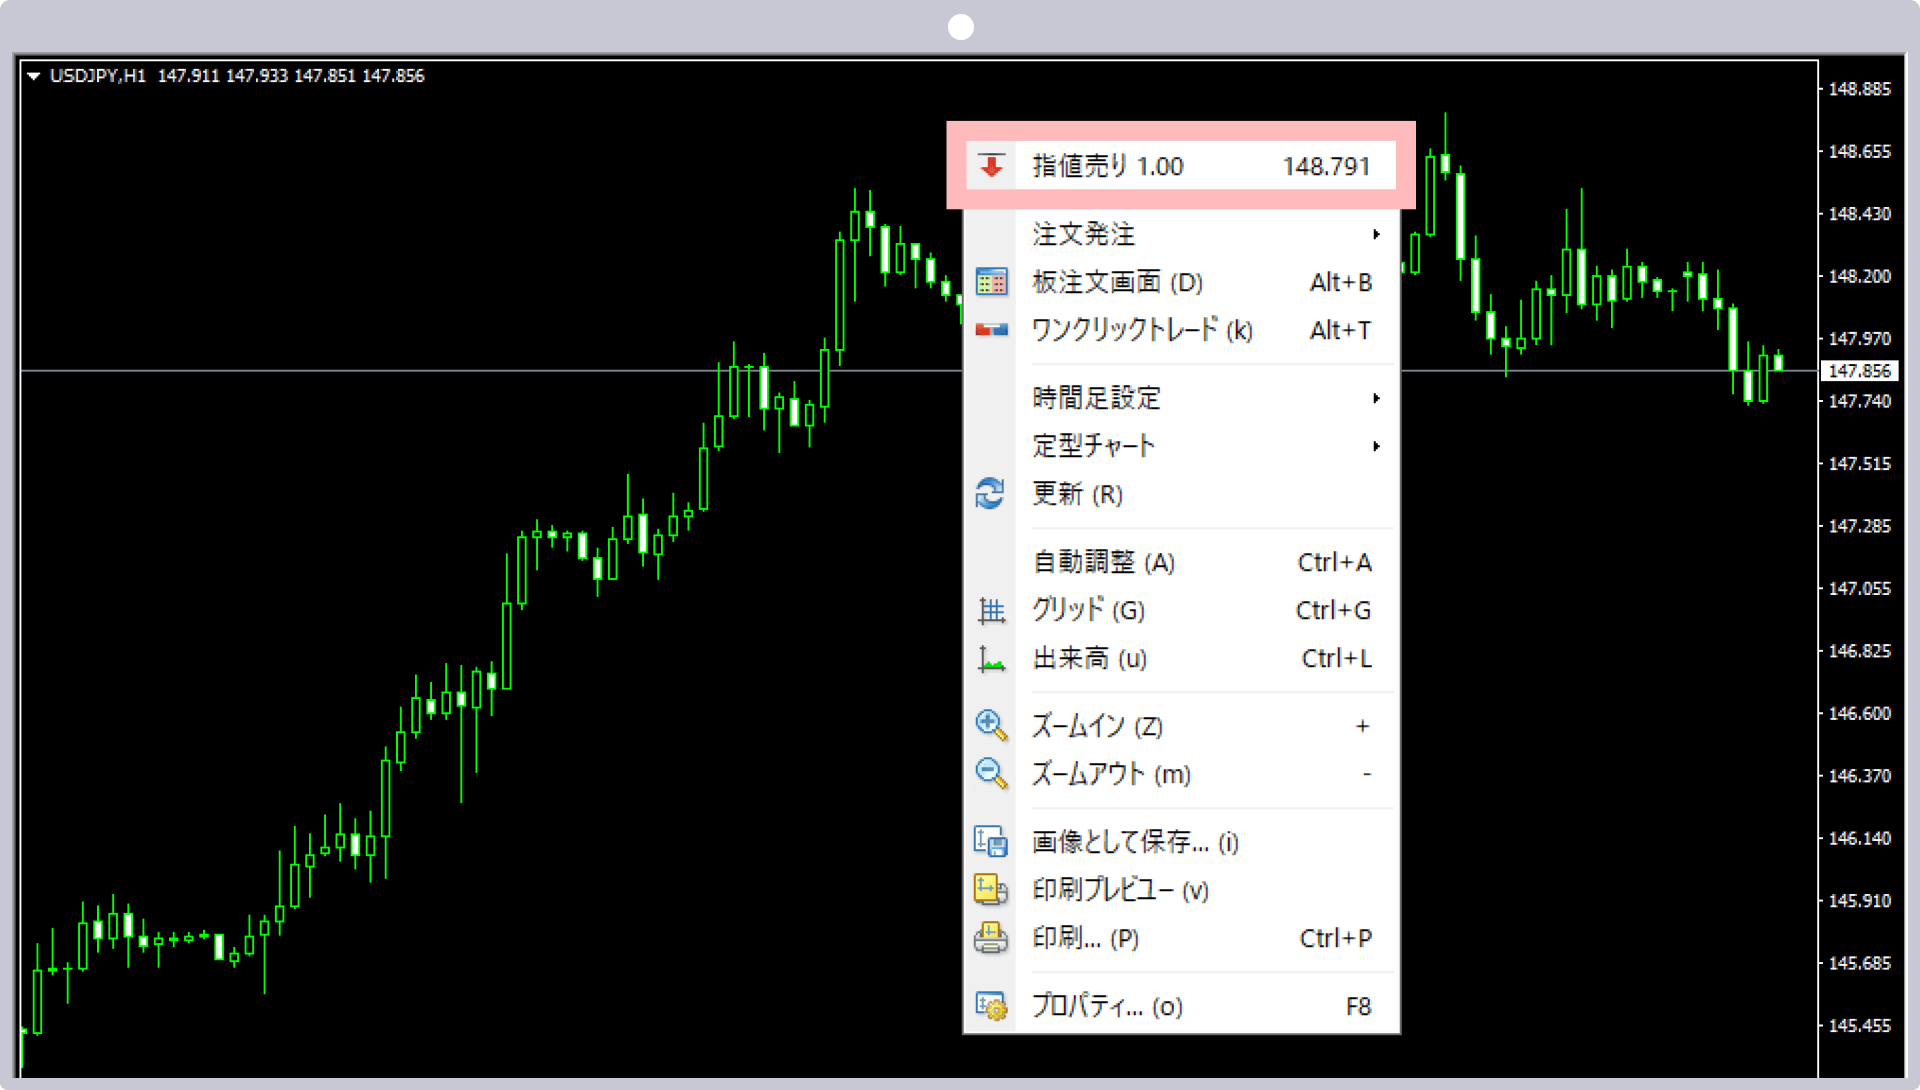
Task: Click price scale value 147.285
Action: [x=1859, y=526]
